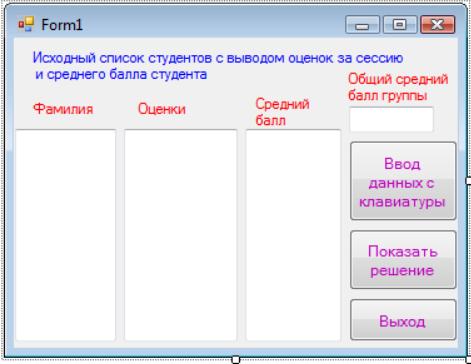Click the 'Показать решение' button
Image resolution: width=471 pixels, height=364 pixels.
403,260
